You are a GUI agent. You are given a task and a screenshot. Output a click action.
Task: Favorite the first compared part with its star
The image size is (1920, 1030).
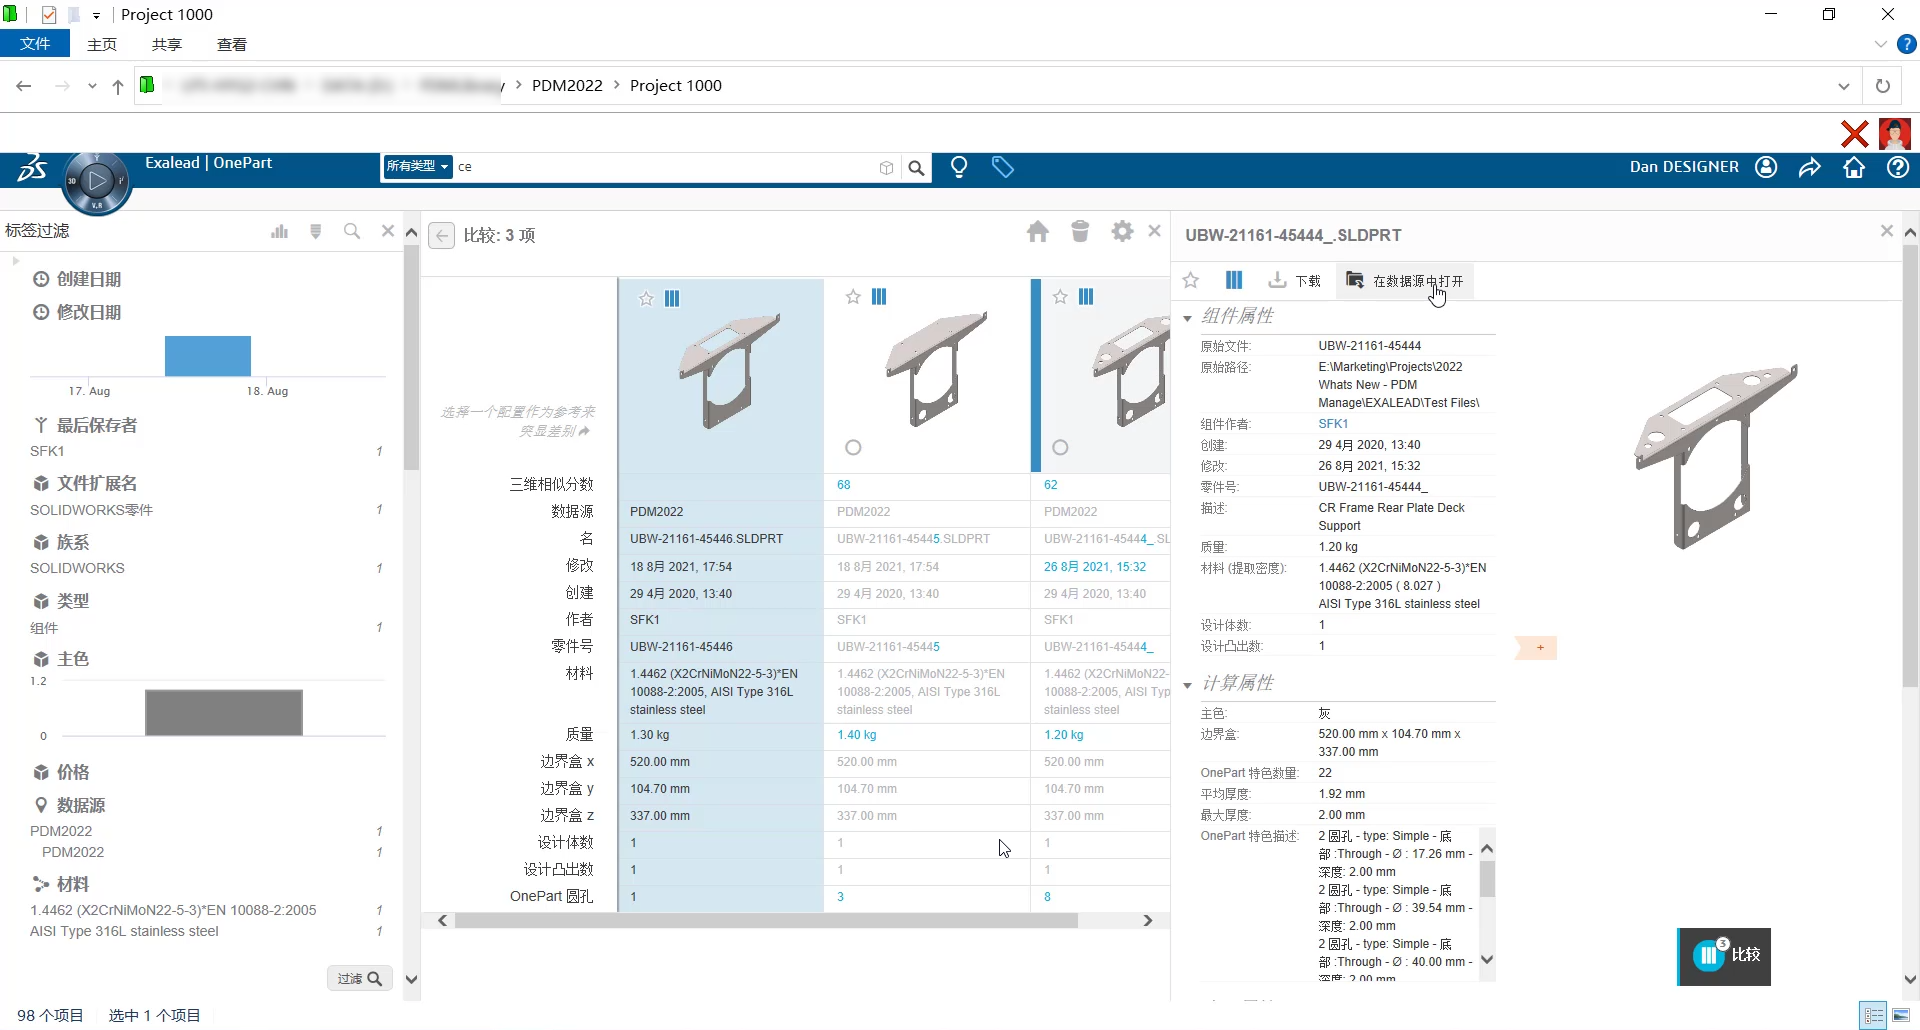tap(646, 299)
